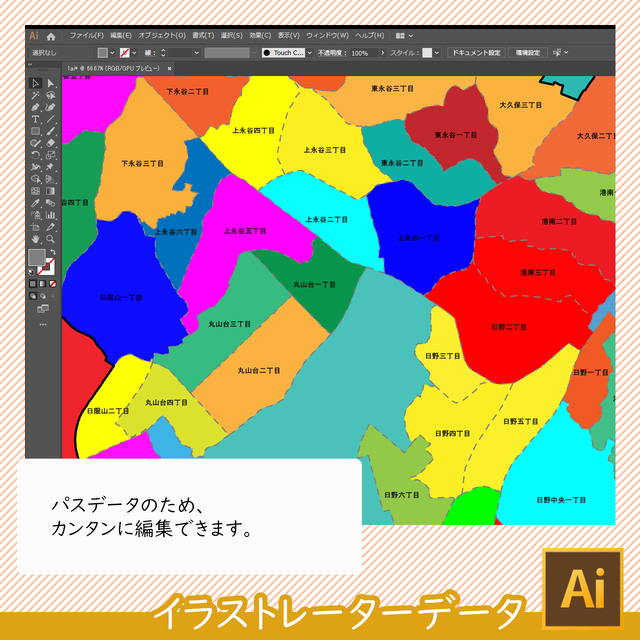Enable Draw Behind mode

tap(43, 296)
